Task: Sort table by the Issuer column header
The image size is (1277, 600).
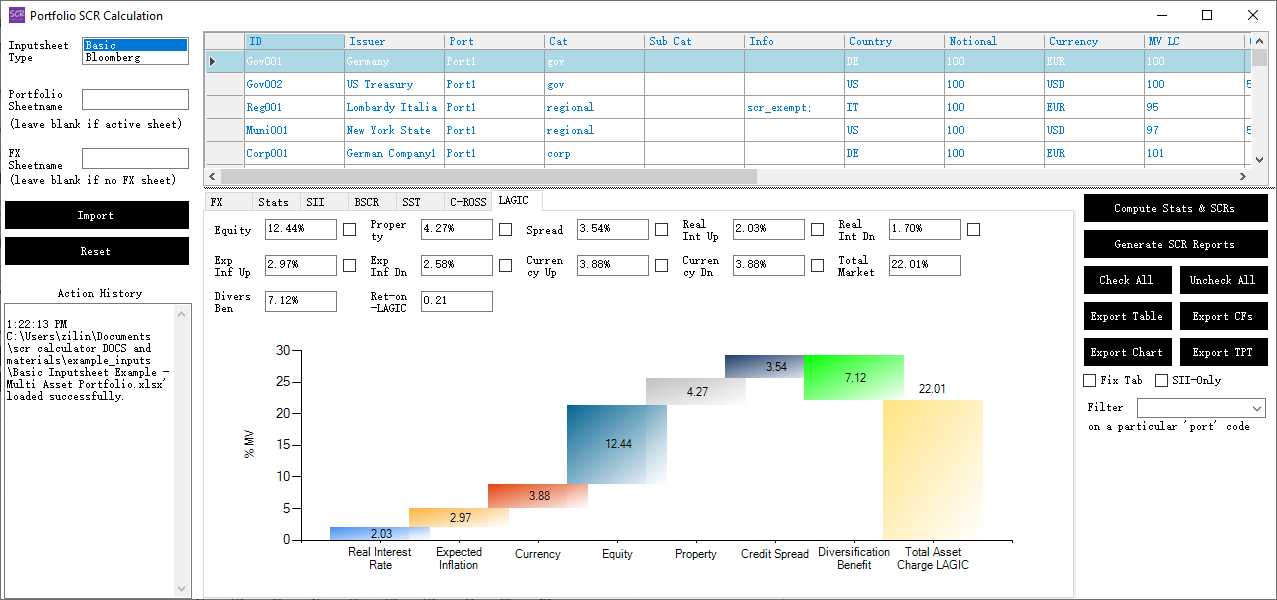Action: 394,41
